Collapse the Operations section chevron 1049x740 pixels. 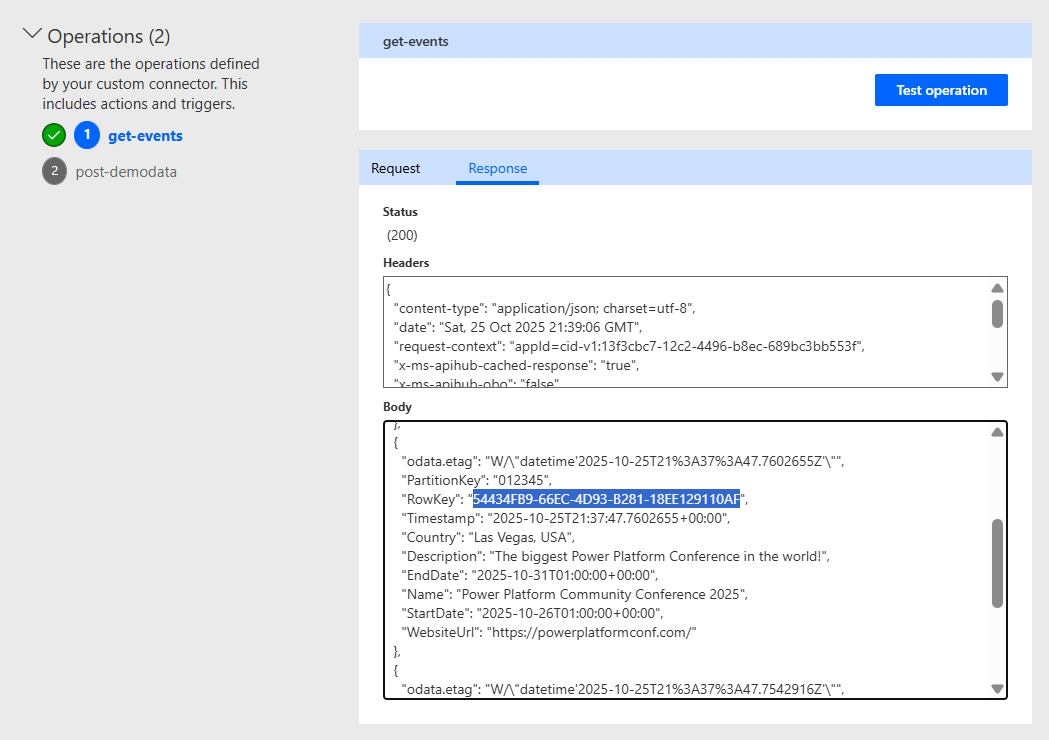tap(32, 35)
